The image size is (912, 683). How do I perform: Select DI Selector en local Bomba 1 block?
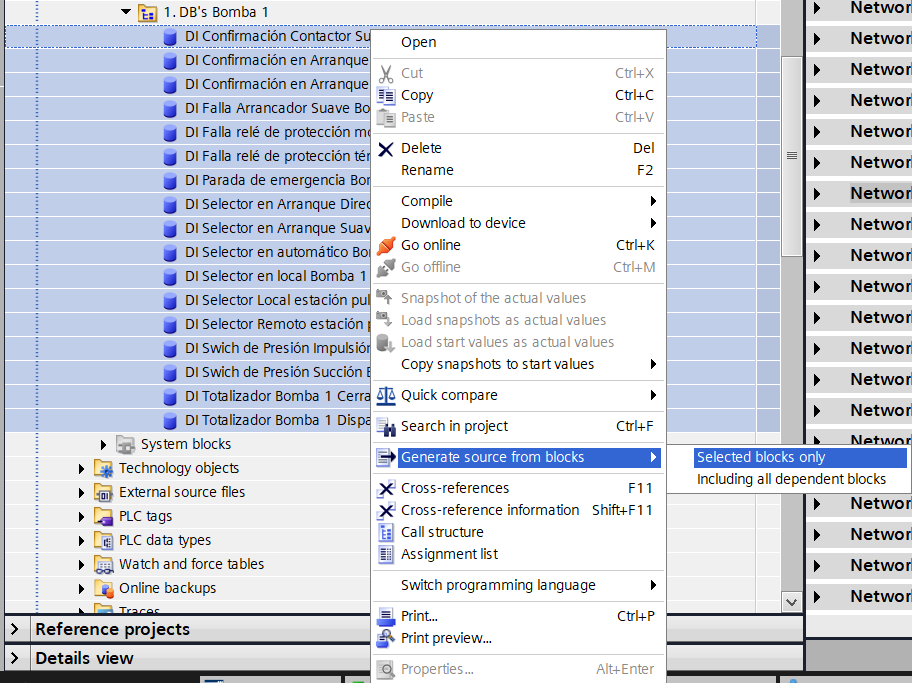tap(275, 277)
